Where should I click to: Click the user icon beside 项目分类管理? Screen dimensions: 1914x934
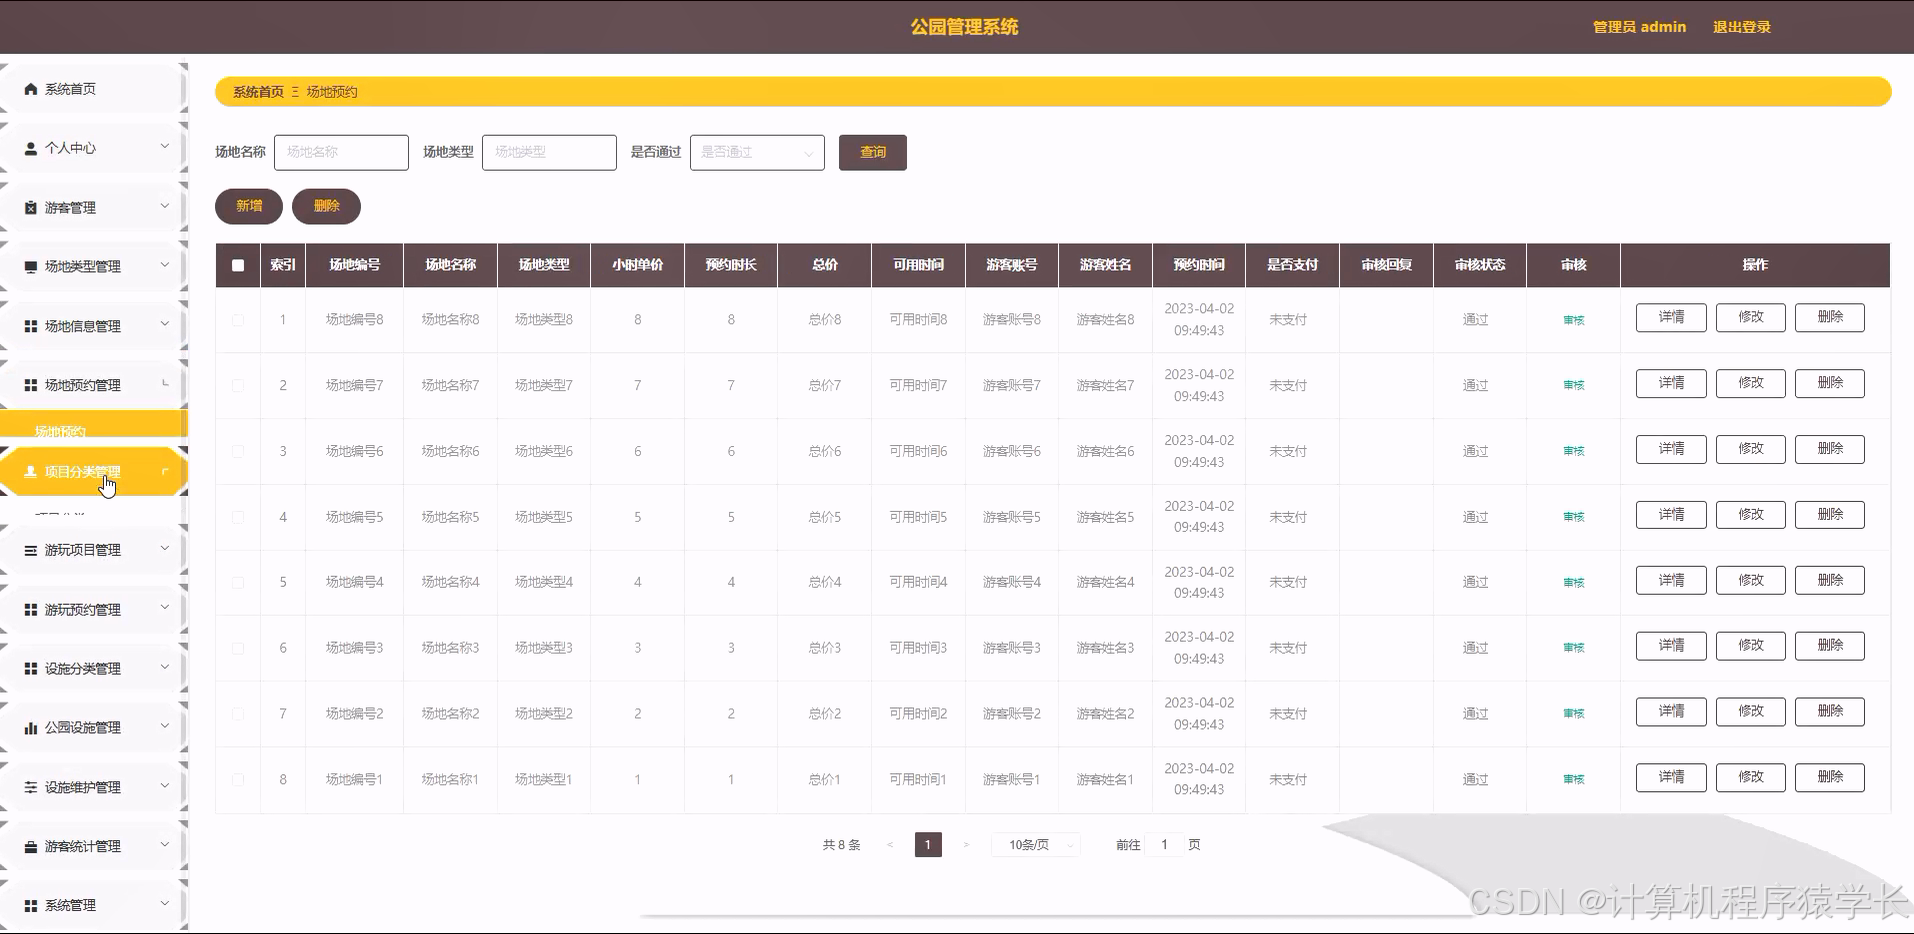pyautogui.click(x=31, y=472)
